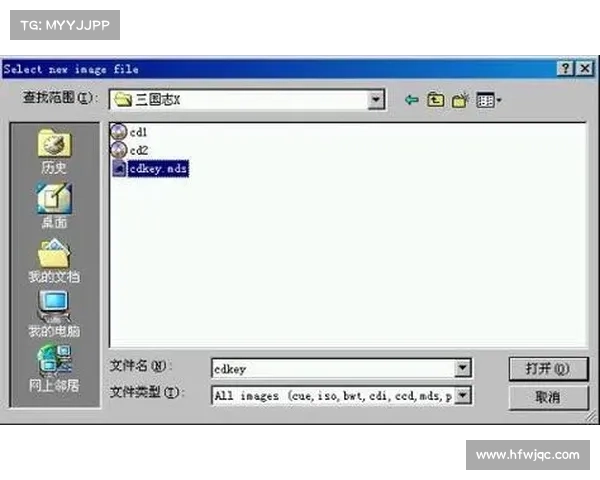The height and width of the screenshot is (480, 600).
Task: Open the 文件类型 file type dropdown
Action: click(x=463, y=395)
